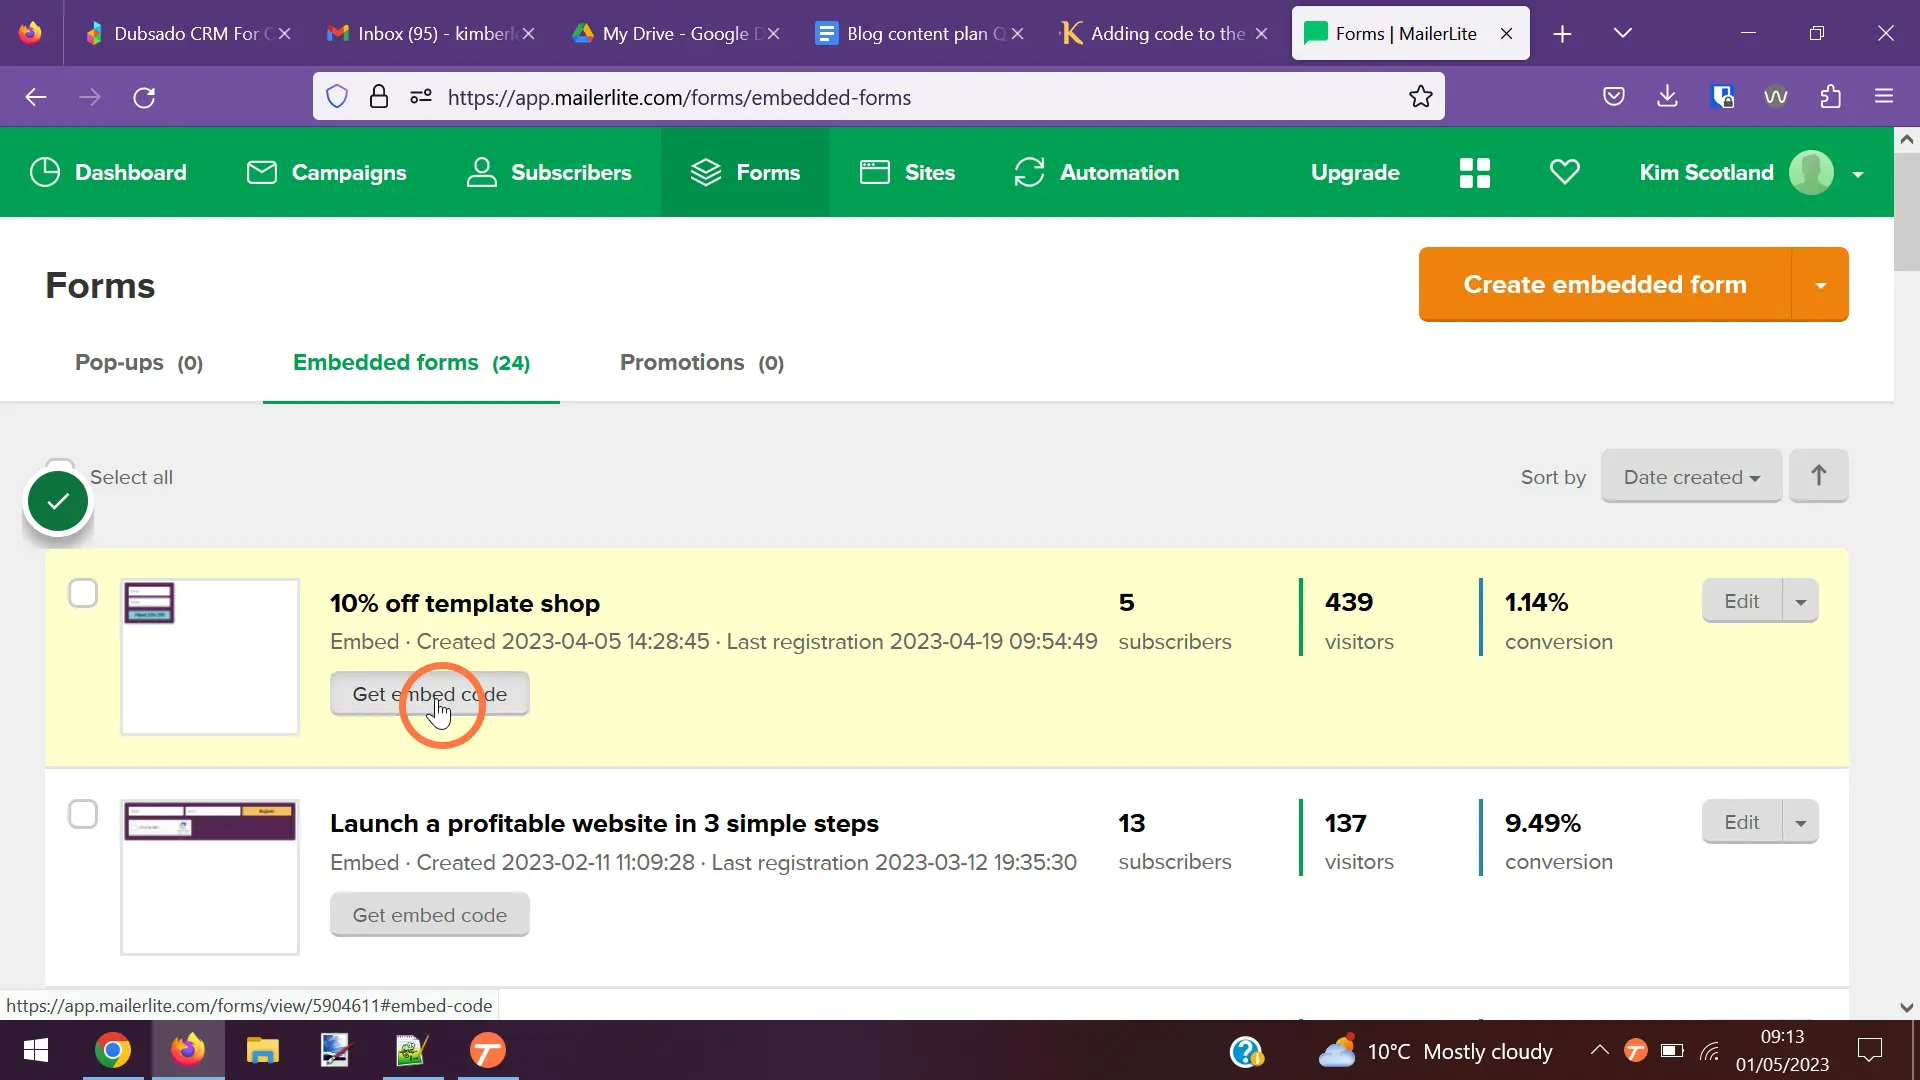
Task: Open the Automation menu
Action: click(x=1096, y=173)
